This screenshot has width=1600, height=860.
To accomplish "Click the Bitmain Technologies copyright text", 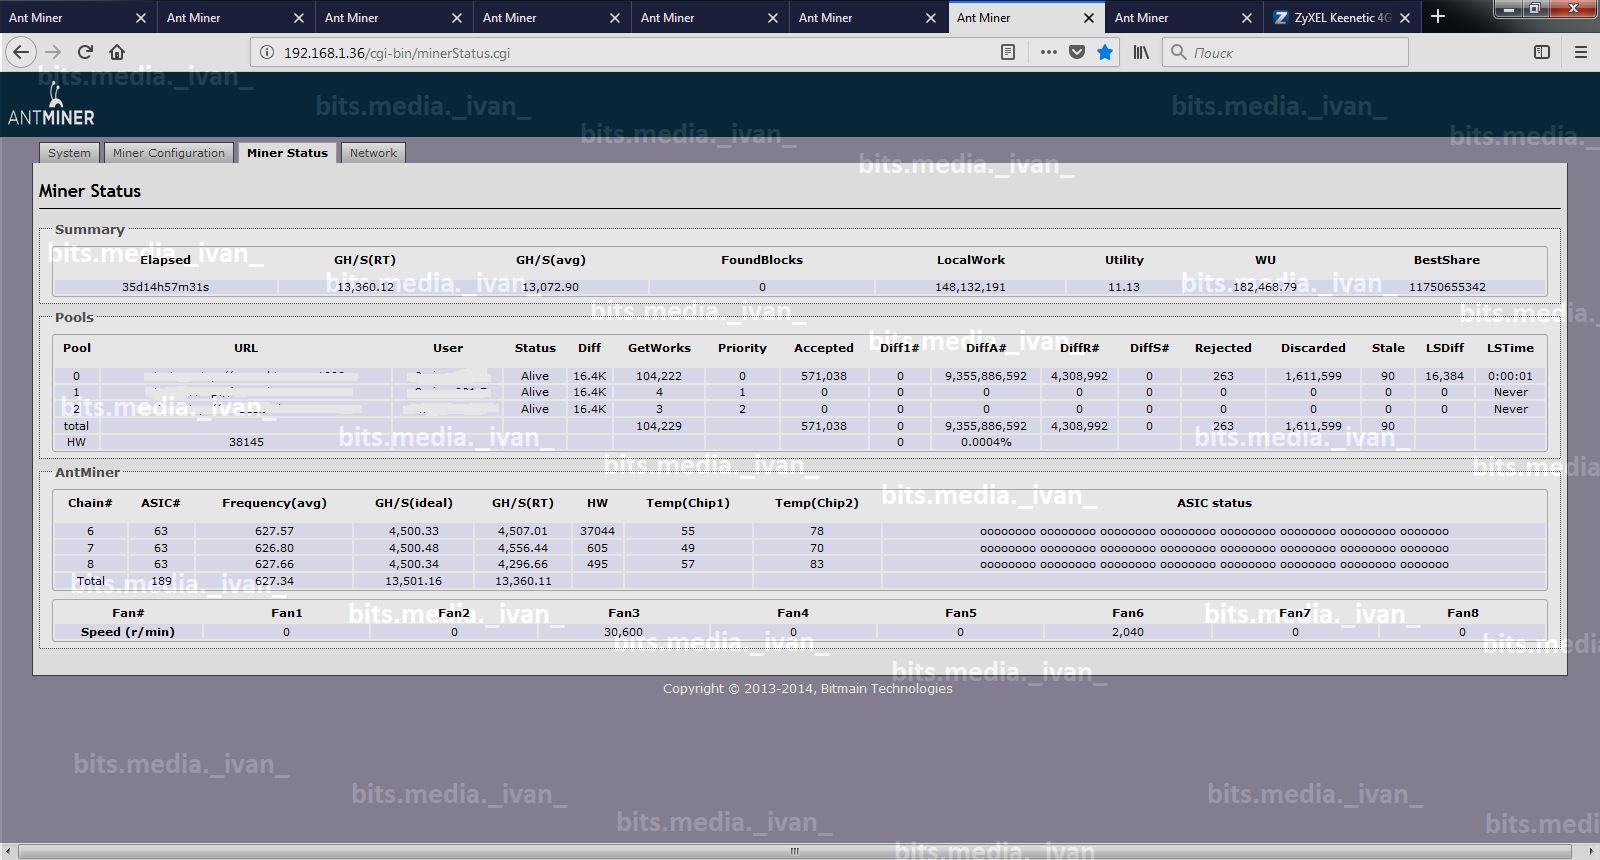I will point(808,688).
